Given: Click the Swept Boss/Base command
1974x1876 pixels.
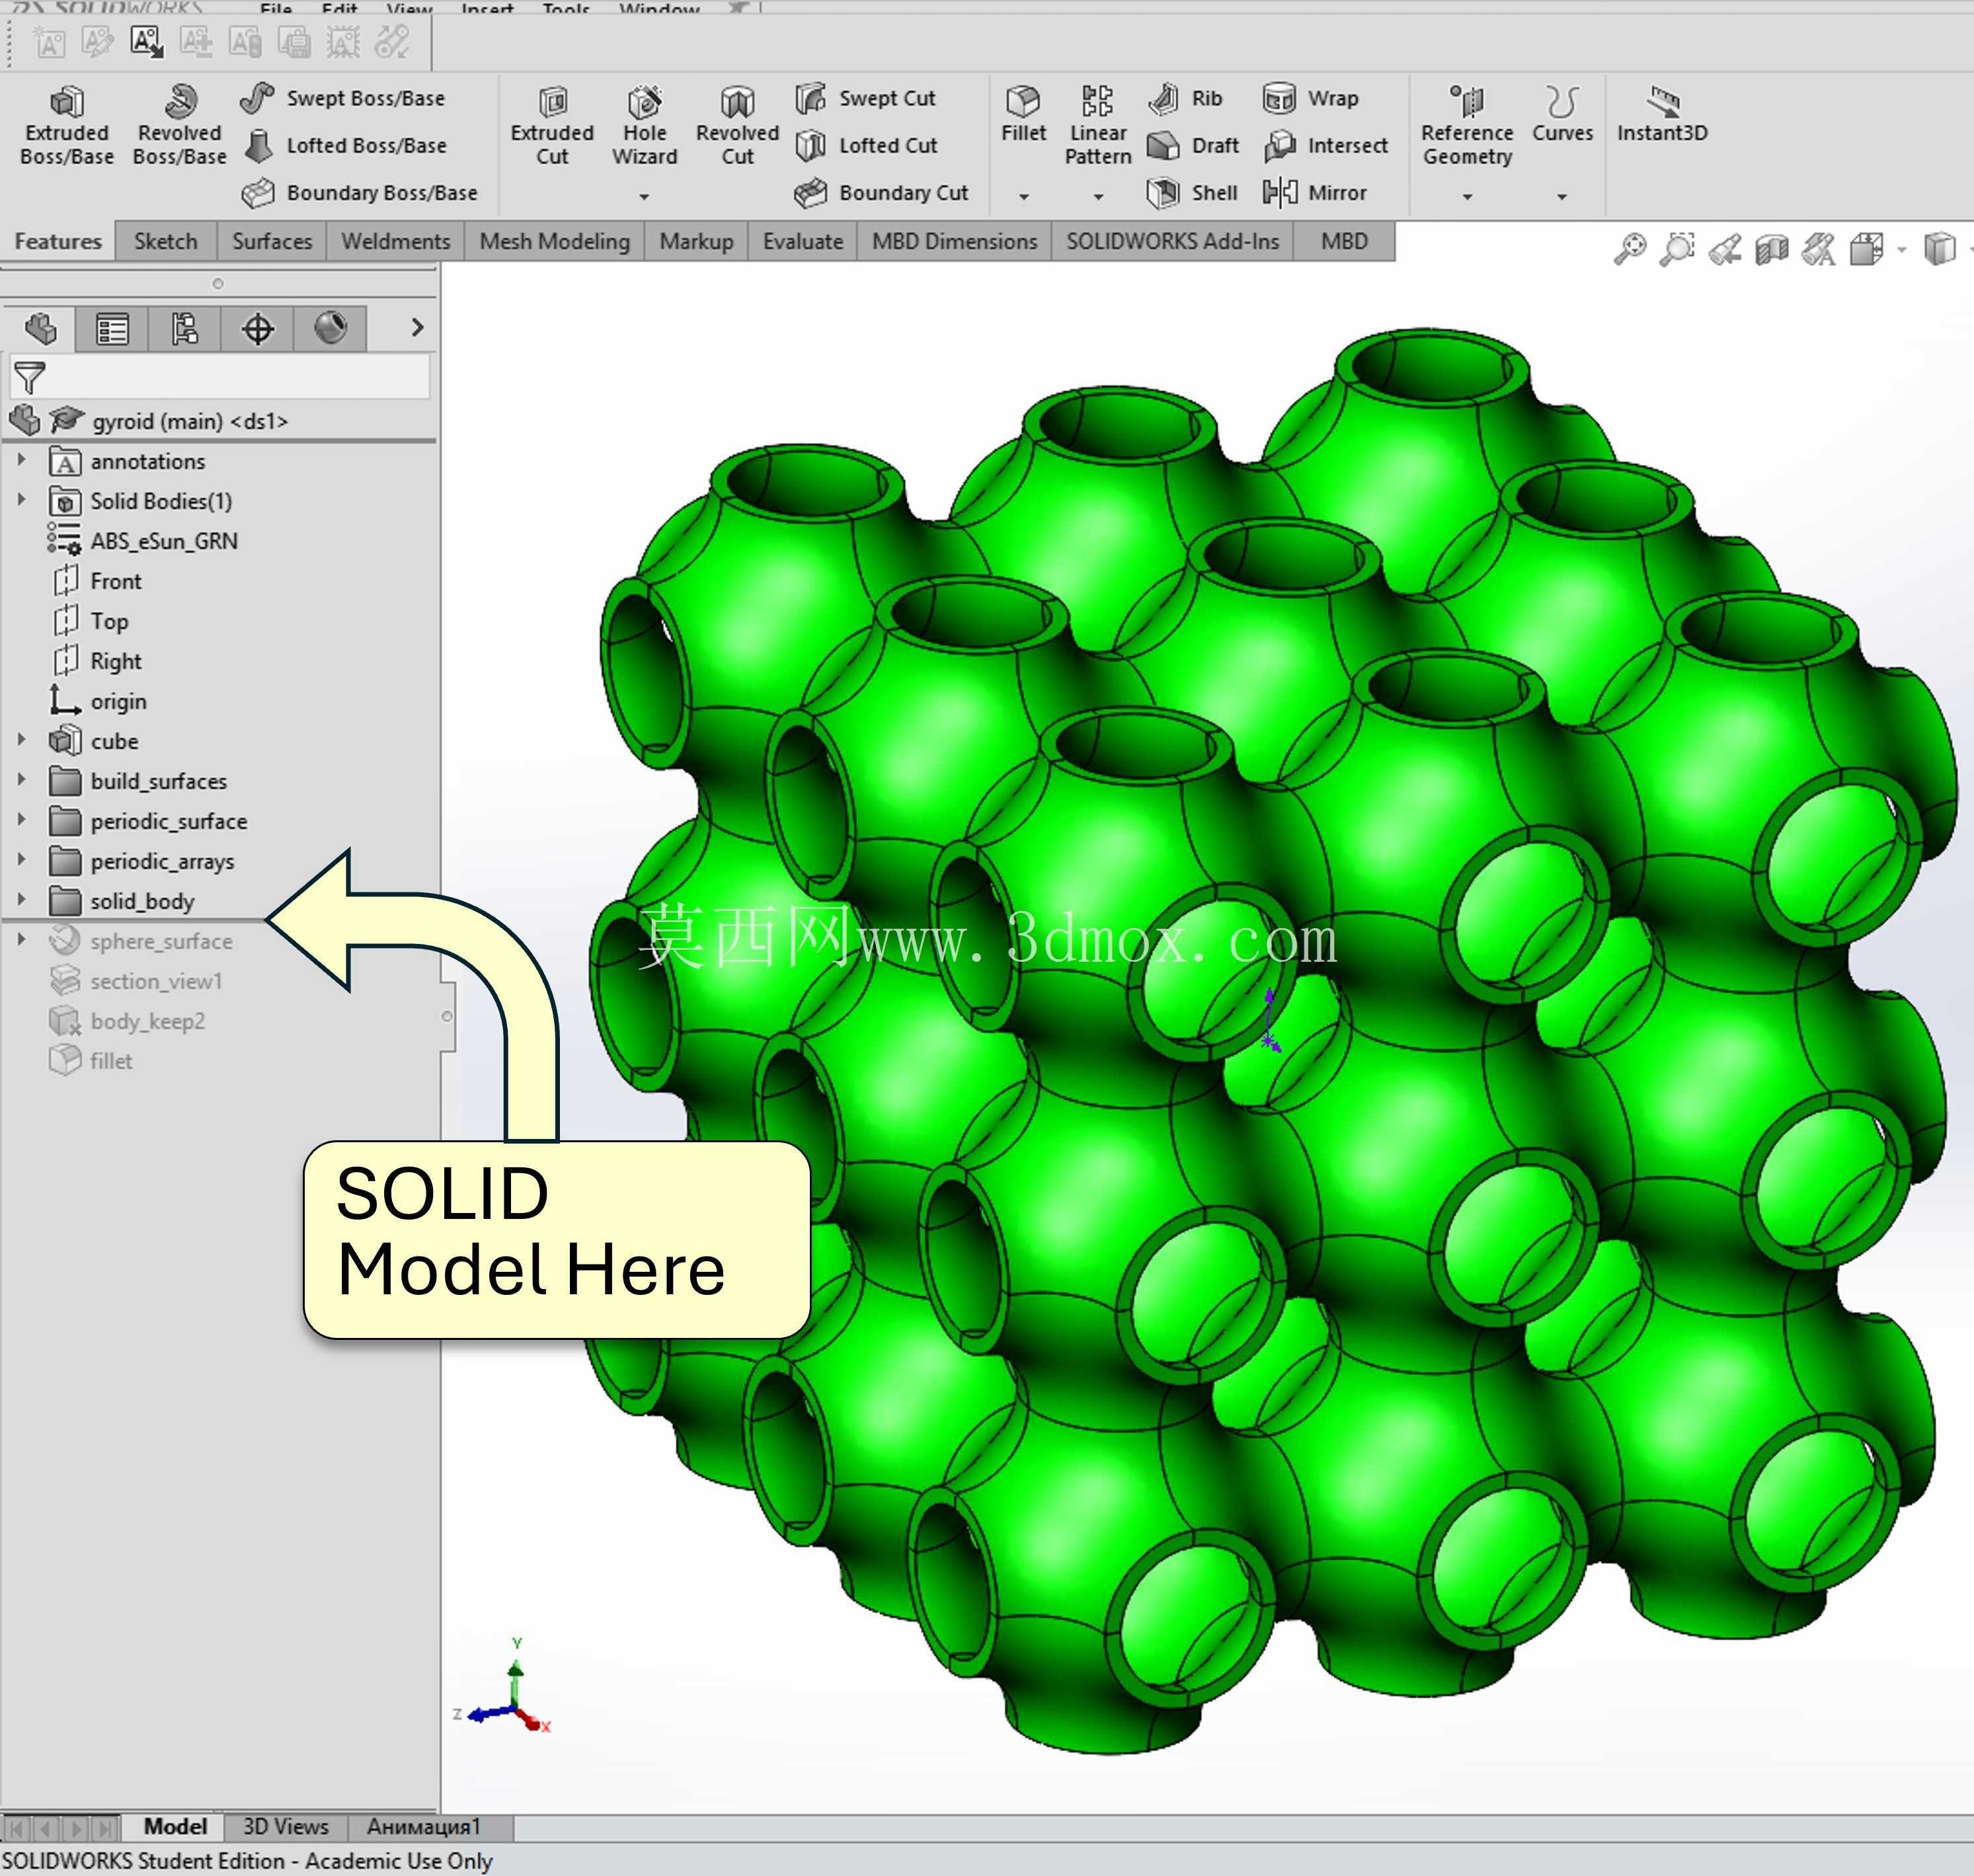Looking at the screenshot, I should (343, 98).
